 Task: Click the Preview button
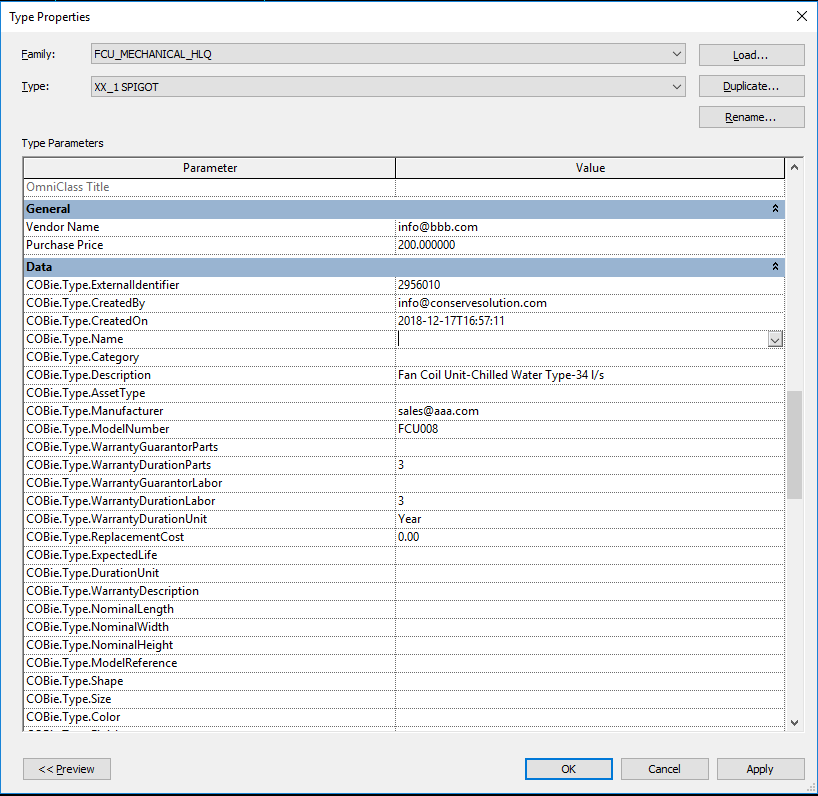[x=67, y=769]
